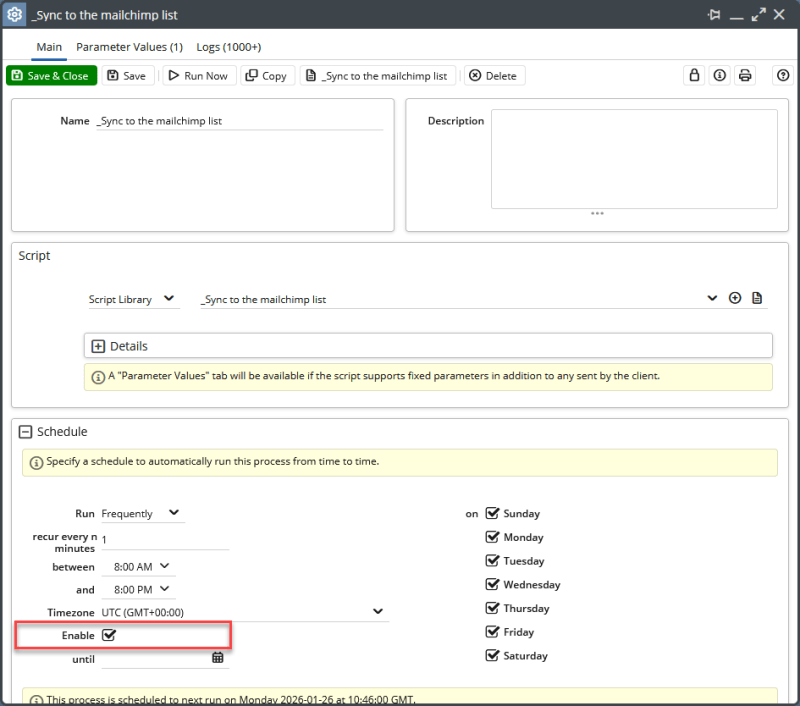Switch to Parameter Values tab
The width and height of the screenshot is (800, 706).
click(x=129, y=47)
